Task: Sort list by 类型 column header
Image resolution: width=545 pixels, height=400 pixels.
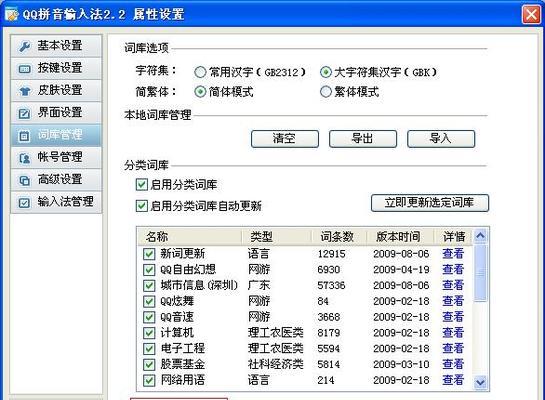Action: tap(276, 237)
